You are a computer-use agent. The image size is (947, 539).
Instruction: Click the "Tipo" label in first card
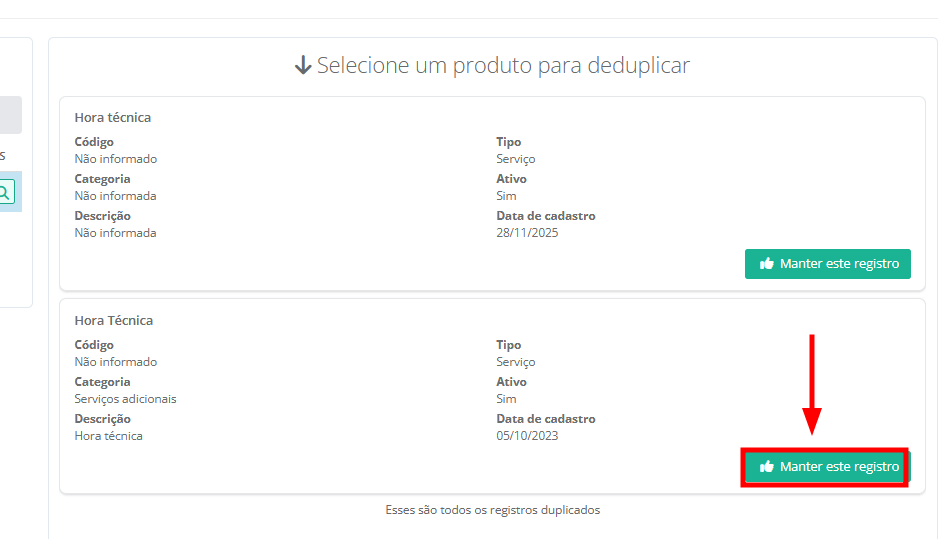pyautogui.click(x=508, y=142)
